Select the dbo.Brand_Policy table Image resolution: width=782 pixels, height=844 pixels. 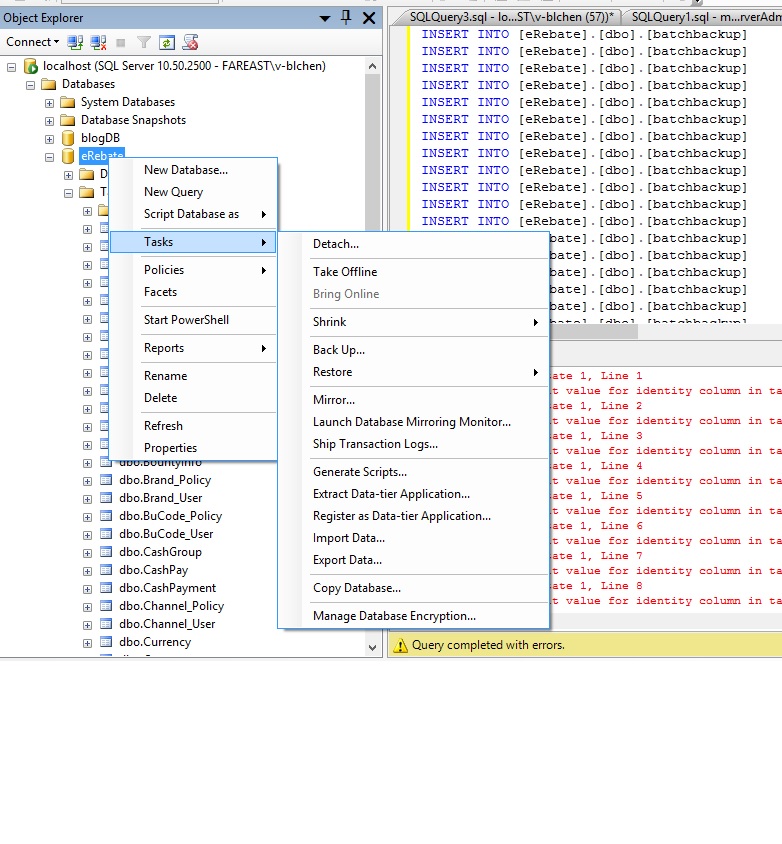pyautogui.click(x=164, y=480)
